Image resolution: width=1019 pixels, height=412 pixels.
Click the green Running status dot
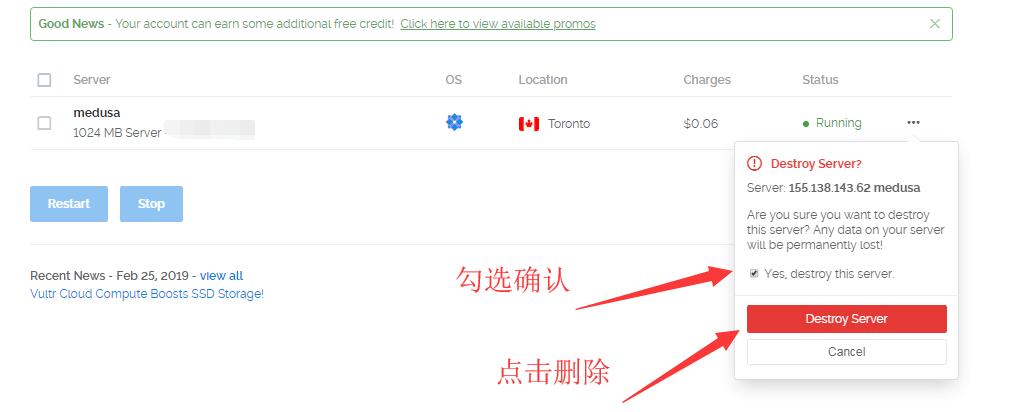[x=806, y=123]
